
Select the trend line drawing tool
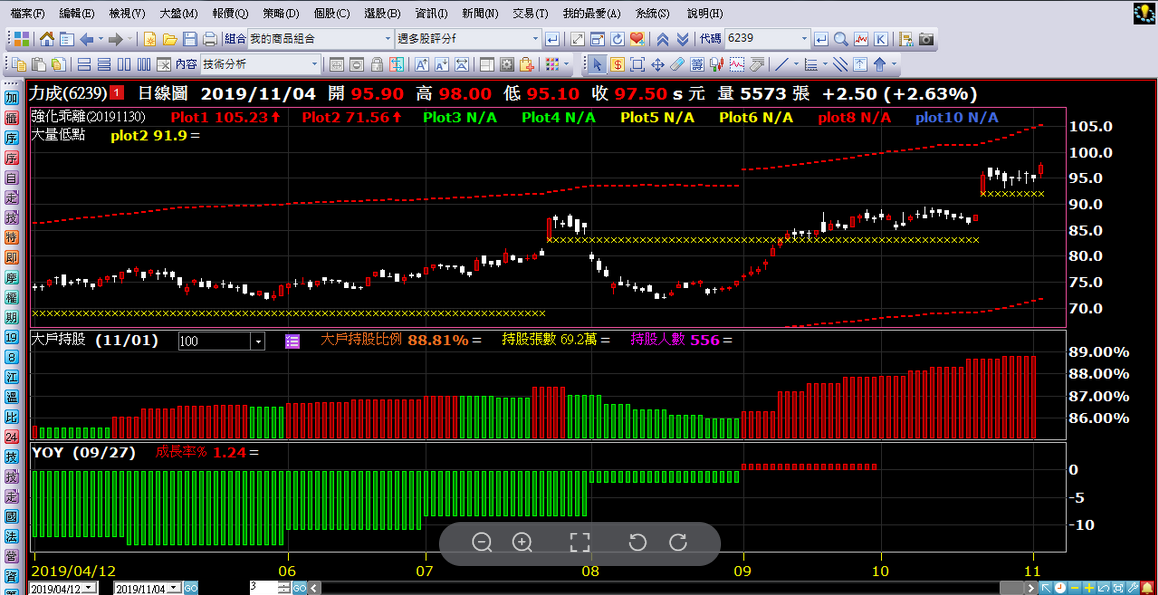[x=782, y=64]
